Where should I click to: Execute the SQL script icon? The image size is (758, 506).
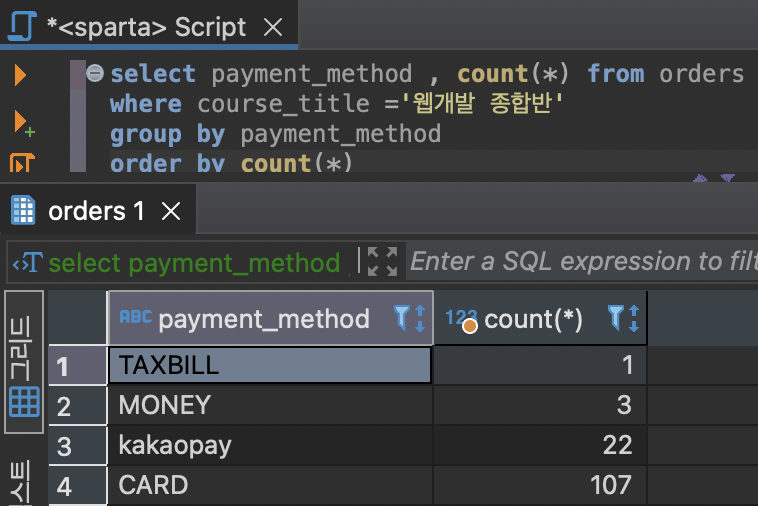pyautogui.click(x=22, y=163)
